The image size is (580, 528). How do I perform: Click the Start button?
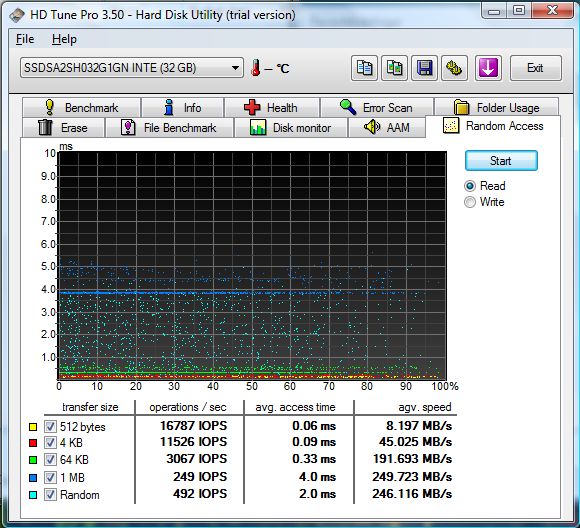(x=501, y=161)
